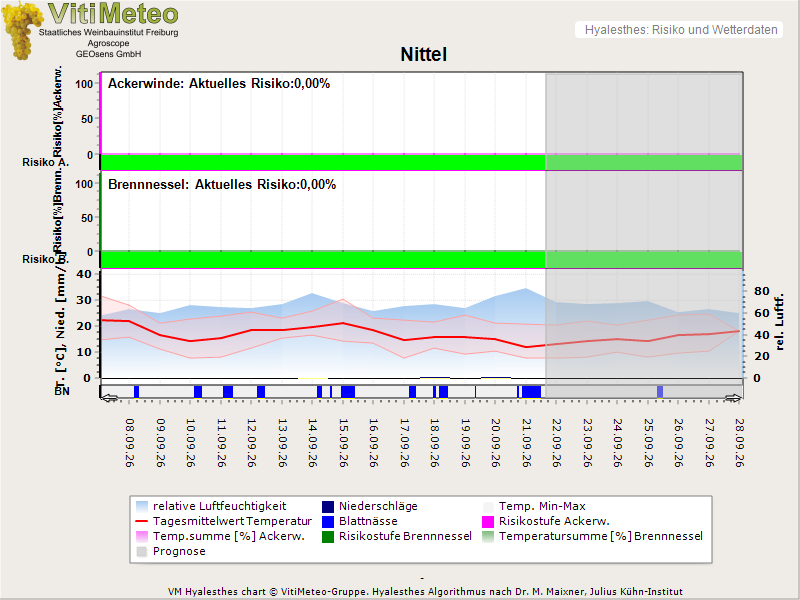Click the 'rel. Luftf.' right axis label
Screen dimensions: 800x600
coord(779,321)
